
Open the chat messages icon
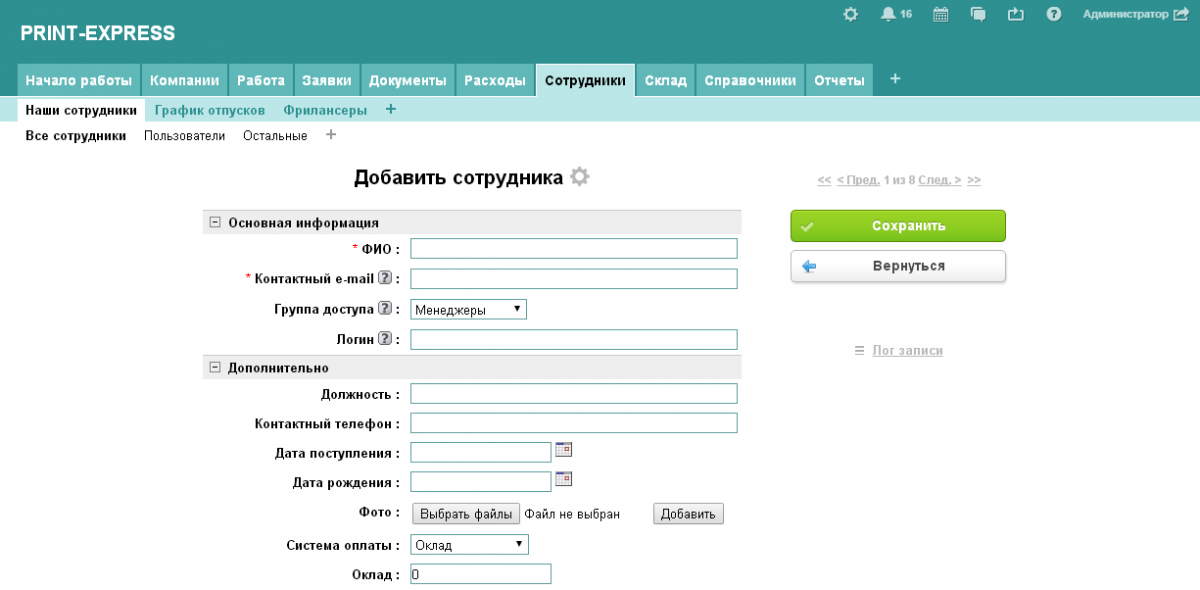(978, 14)
